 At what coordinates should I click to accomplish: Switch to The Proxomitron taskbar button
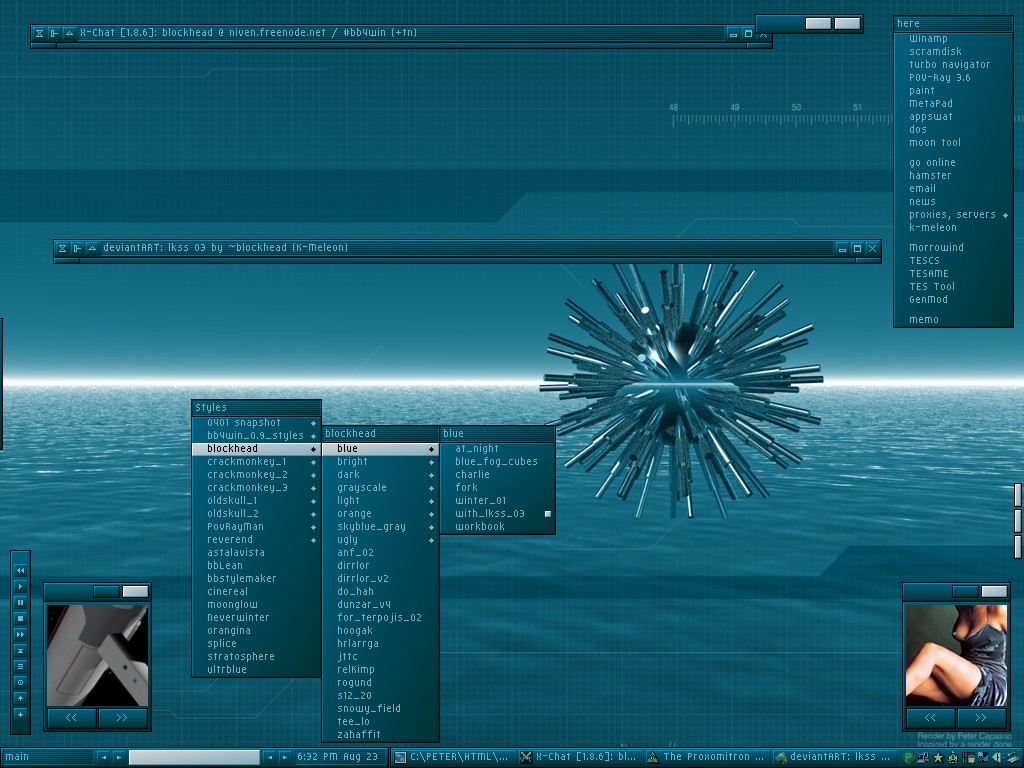(708, 758)
